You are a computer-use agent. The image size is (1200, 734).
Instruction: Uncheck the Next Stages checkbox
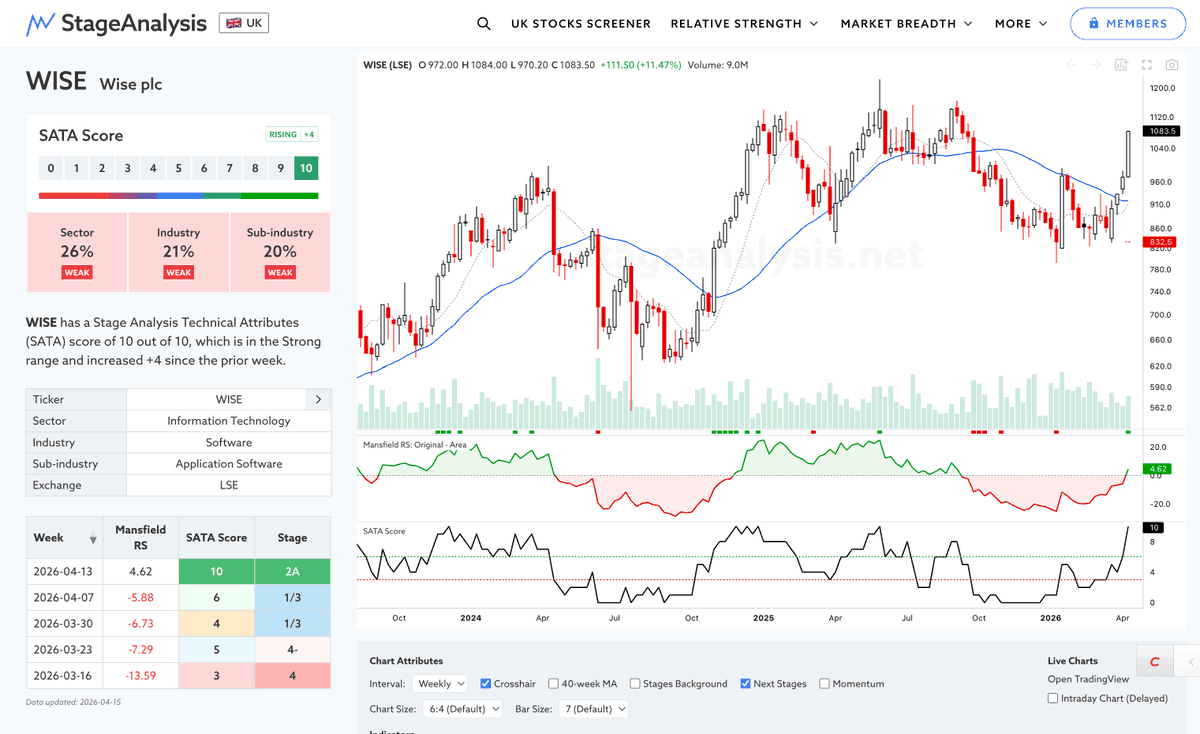pos(746,684)
